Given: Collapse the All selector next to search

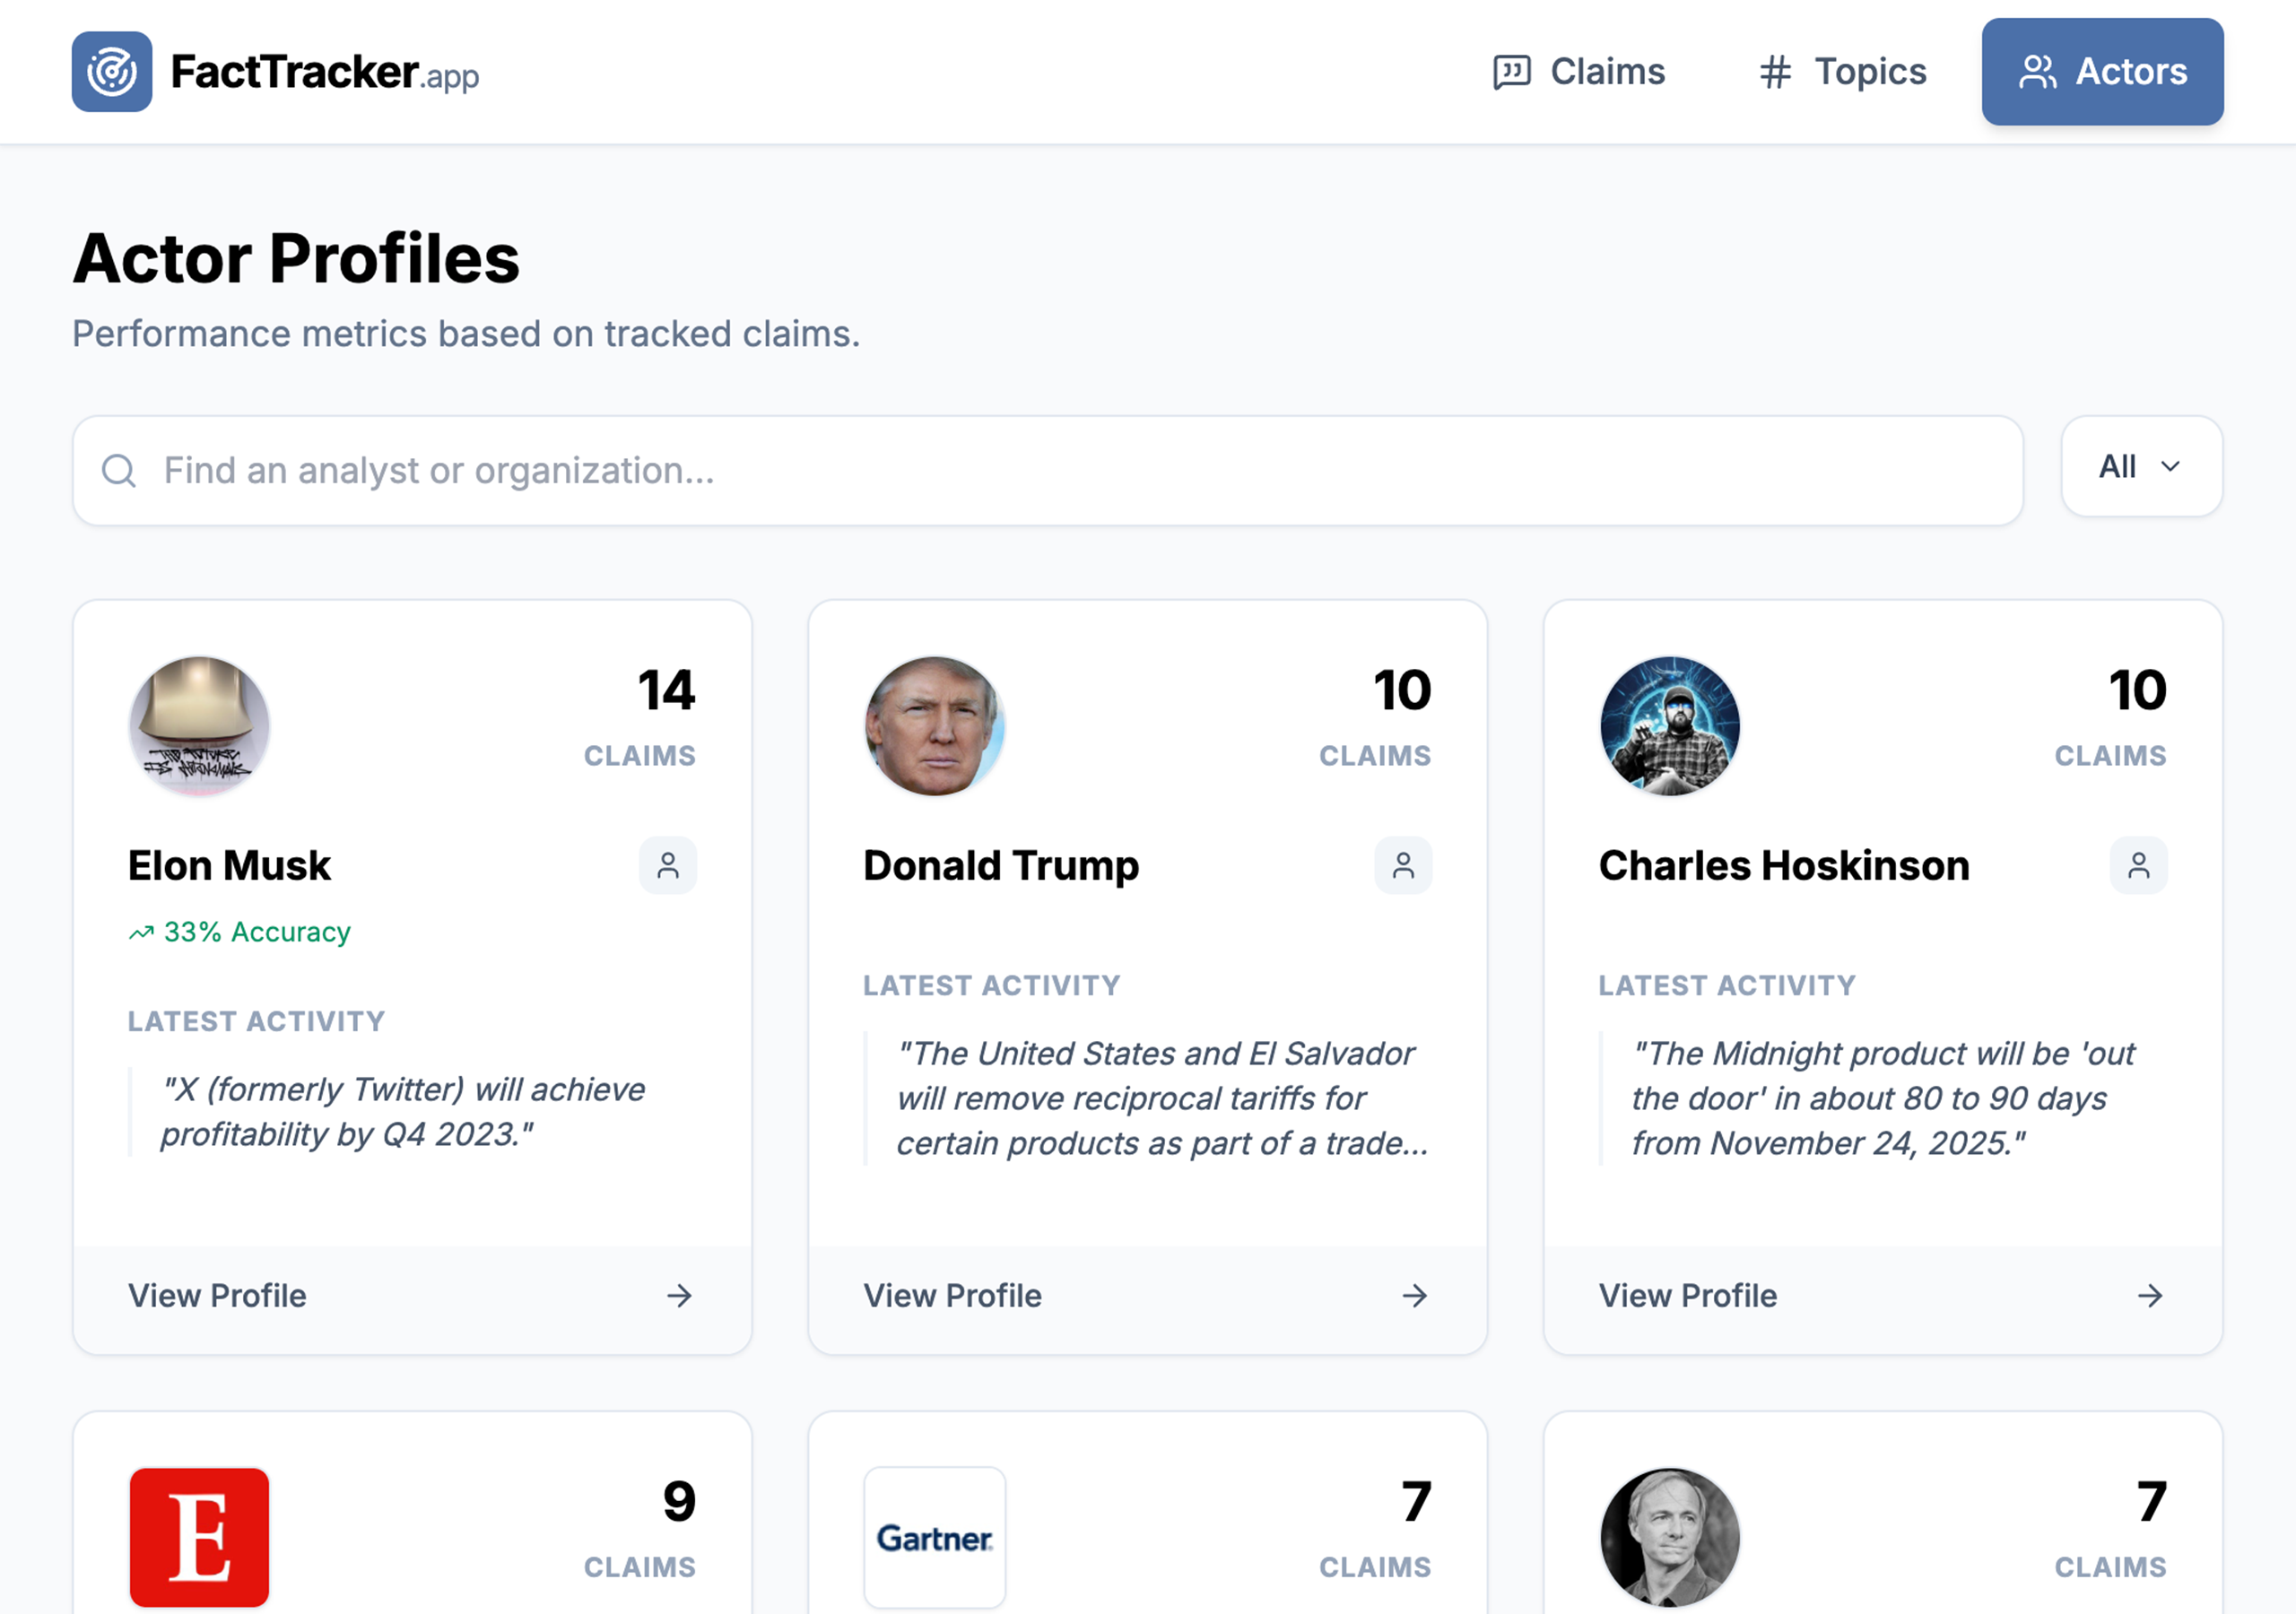Looking at the screenshot, I should [x=2141, y=466].
